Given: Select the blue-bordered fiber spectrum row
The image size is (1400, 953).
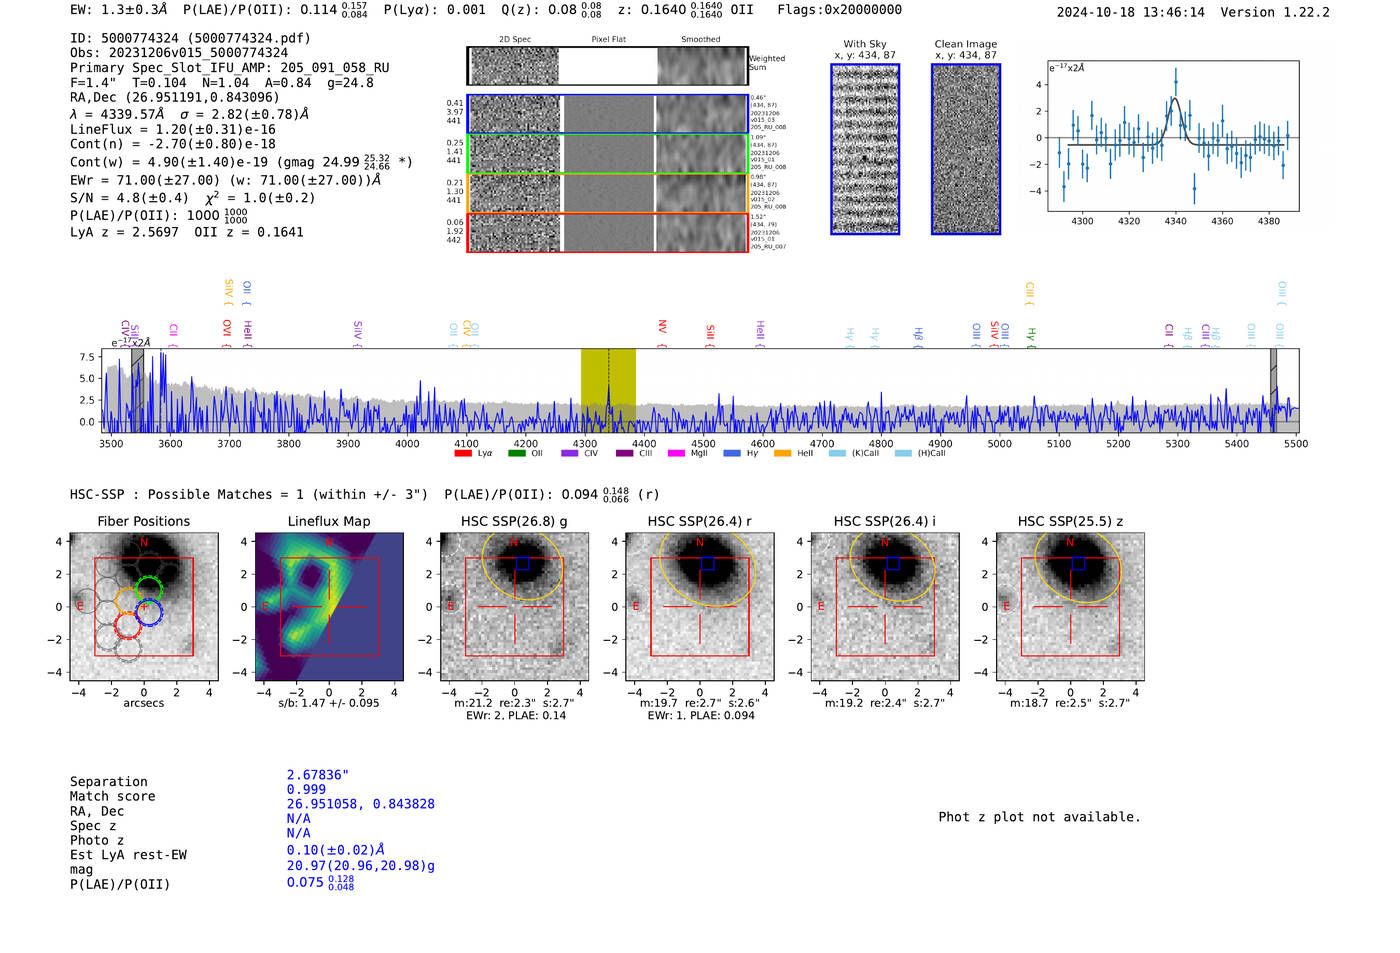Looking at the screenshot, I should point(607,114).
